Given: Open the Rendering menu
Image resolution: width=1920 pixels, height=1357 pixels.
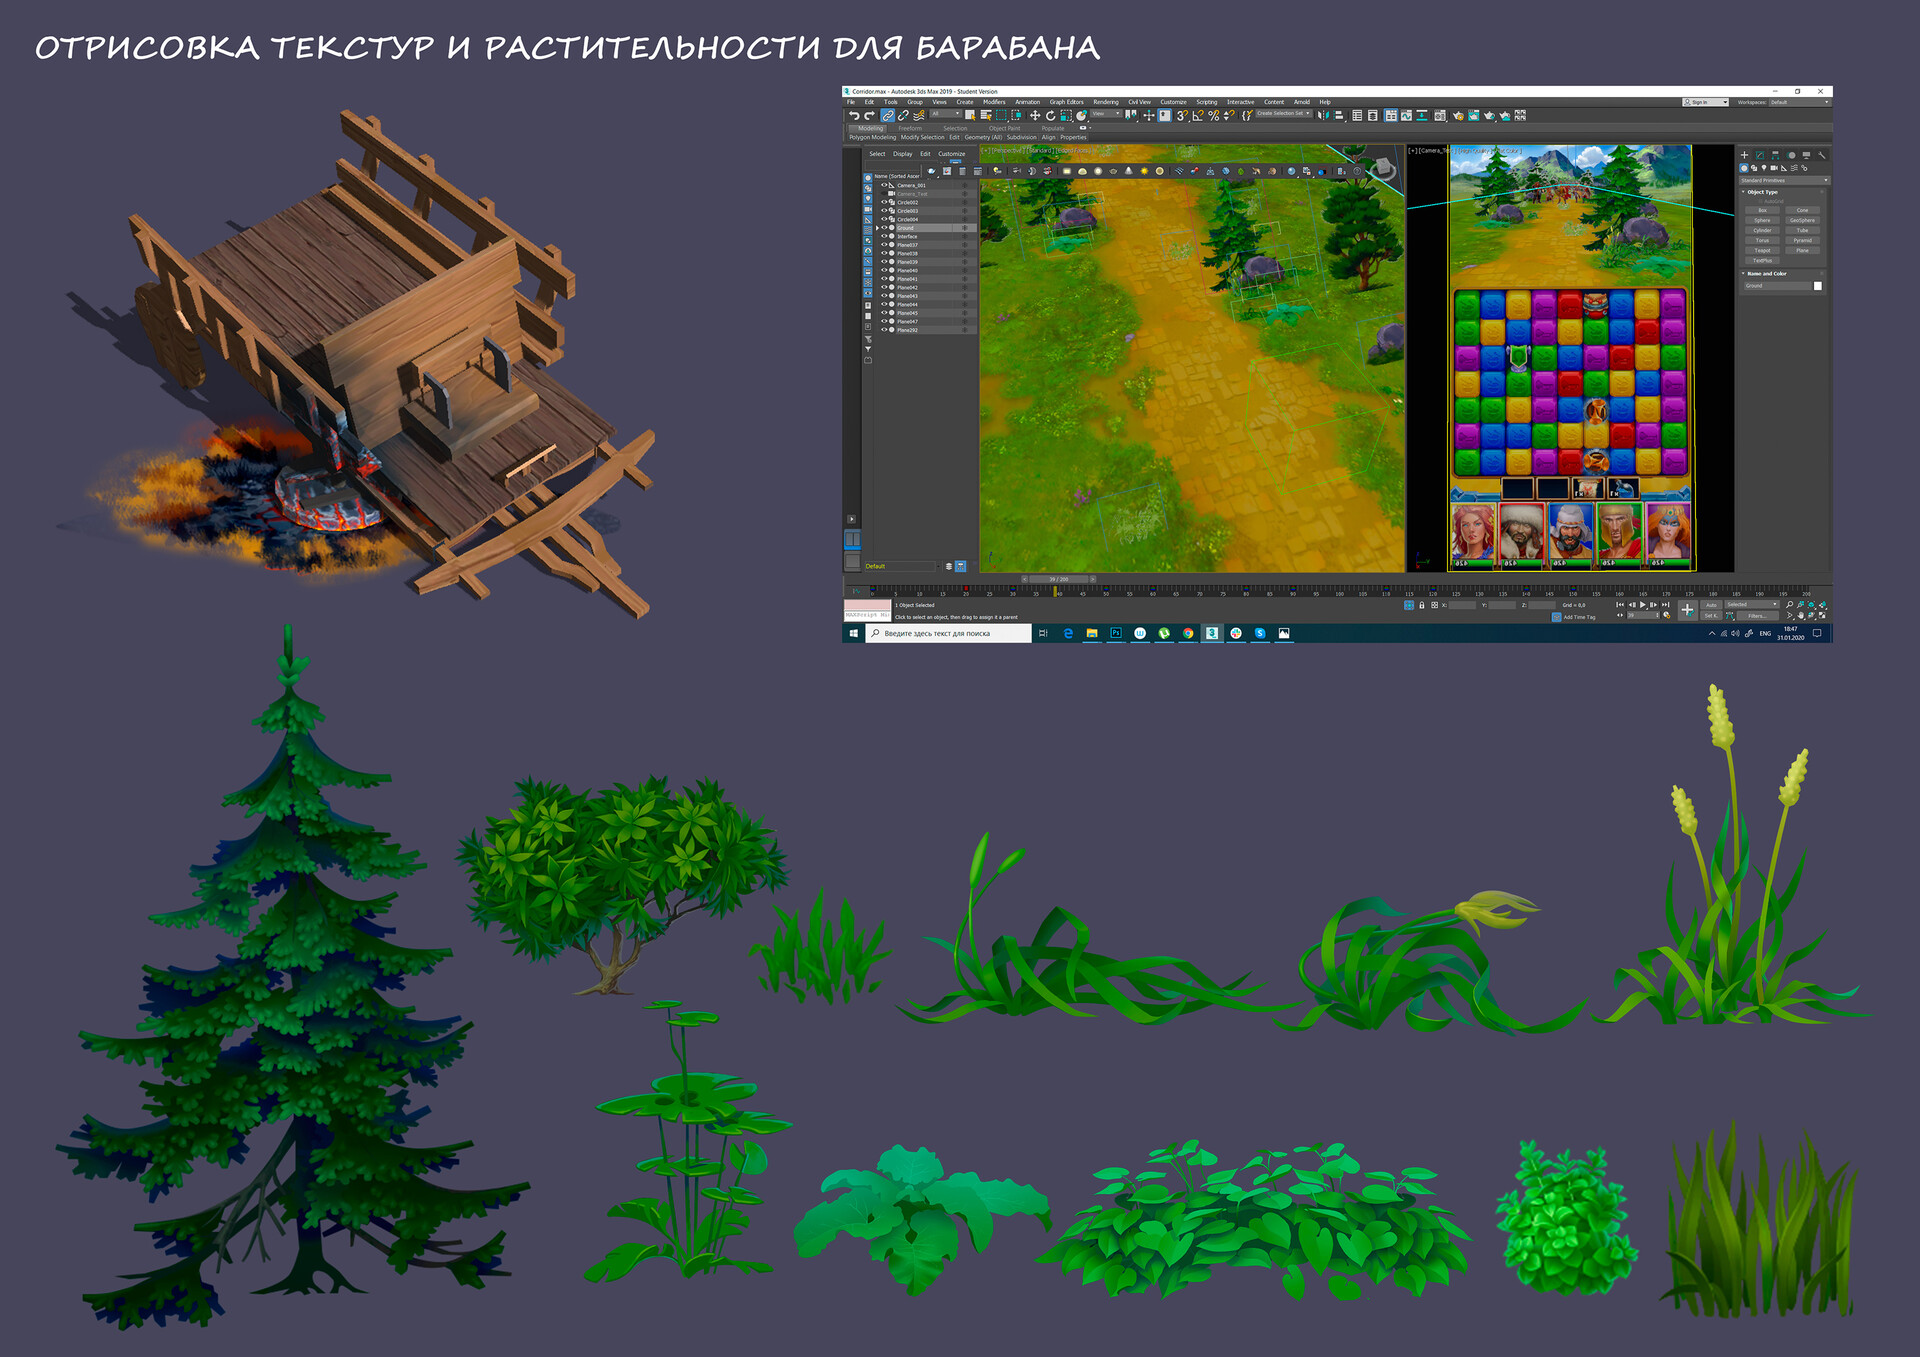Looking at the screenshot, I should (1106, 102).
